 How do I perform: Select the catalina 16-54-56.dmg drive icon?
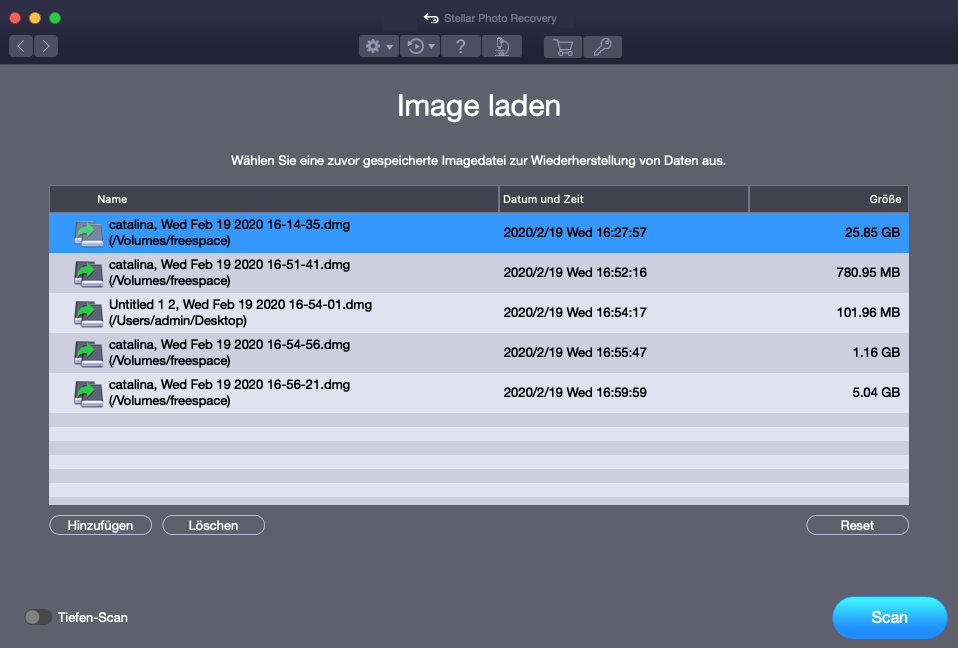[x=88, y=353]
